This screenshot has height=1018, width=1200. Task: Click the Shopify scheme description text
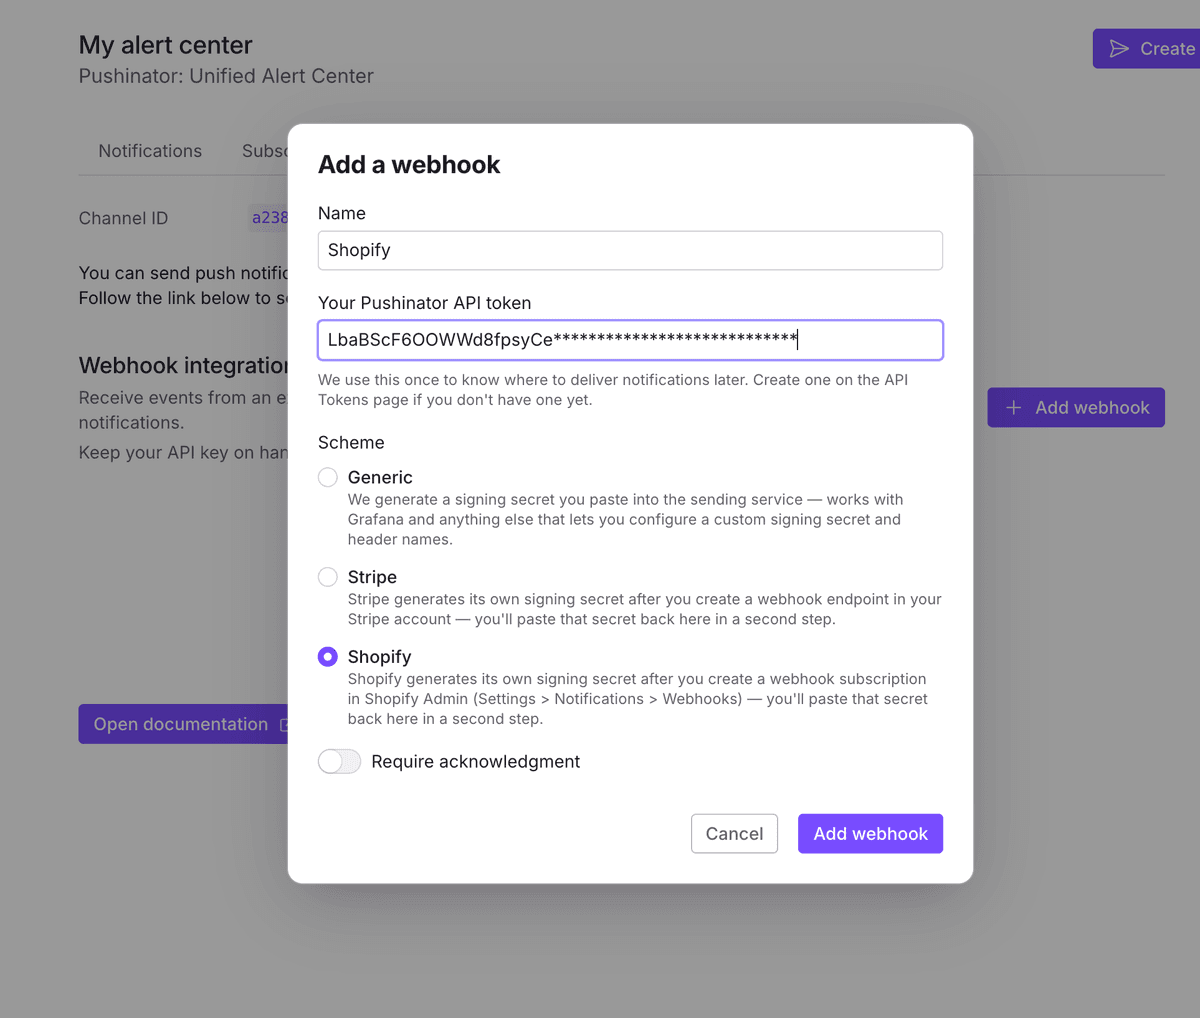click(x=638, y=699)
